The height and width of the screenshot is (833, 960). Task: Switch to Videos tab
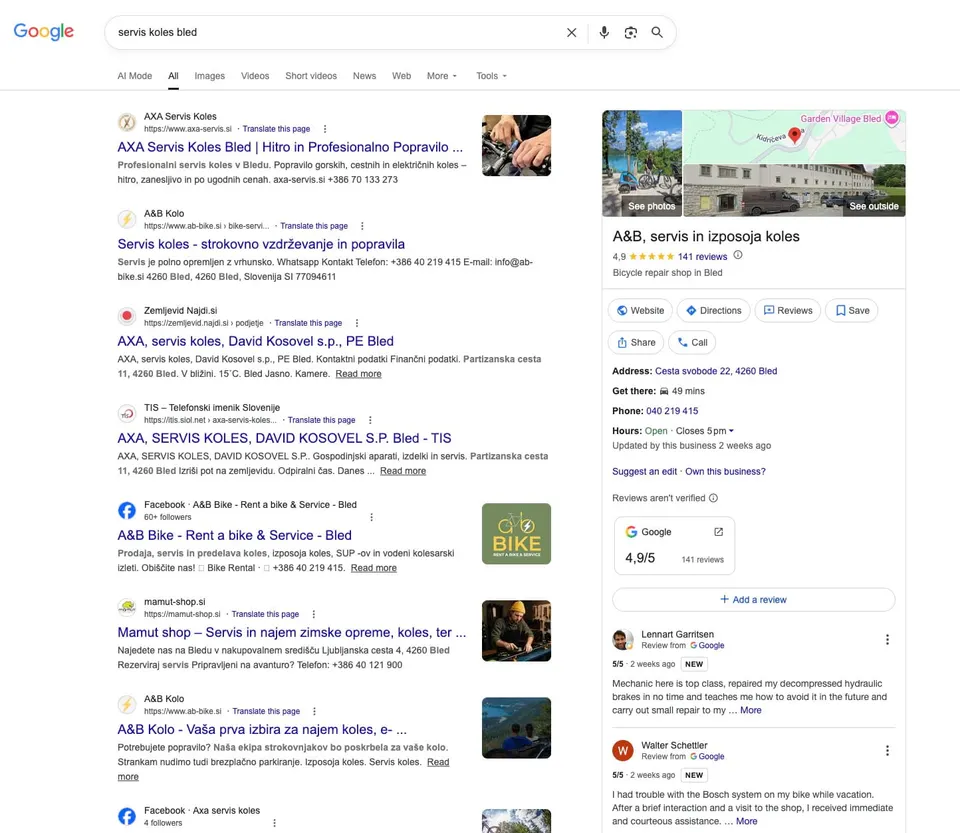tap(255, 76)
